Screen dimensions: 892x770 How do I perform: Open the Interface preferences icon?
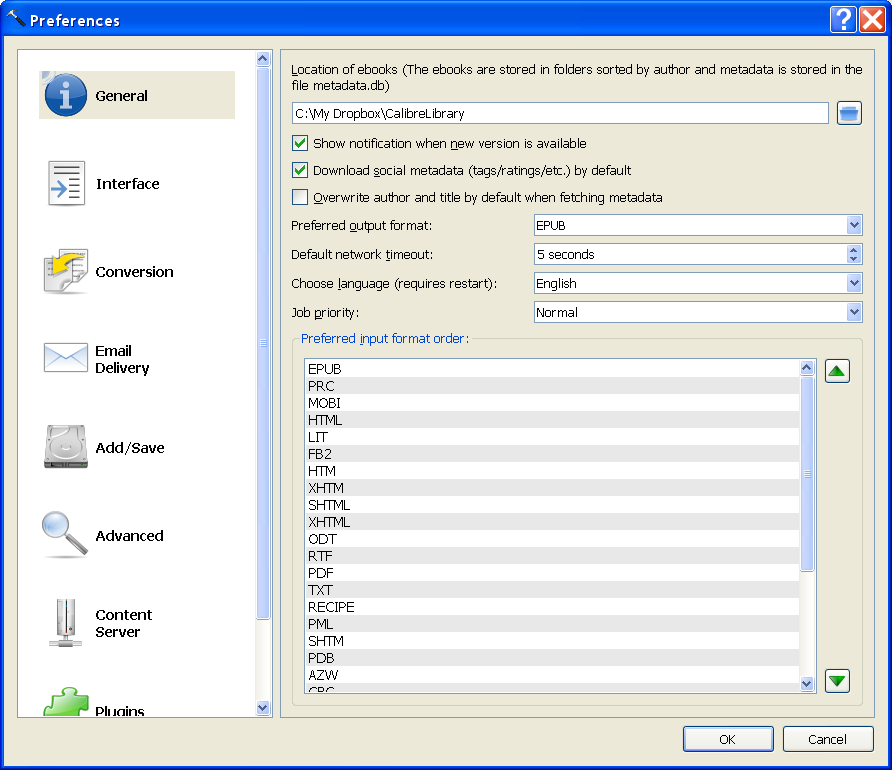[66, 184]
